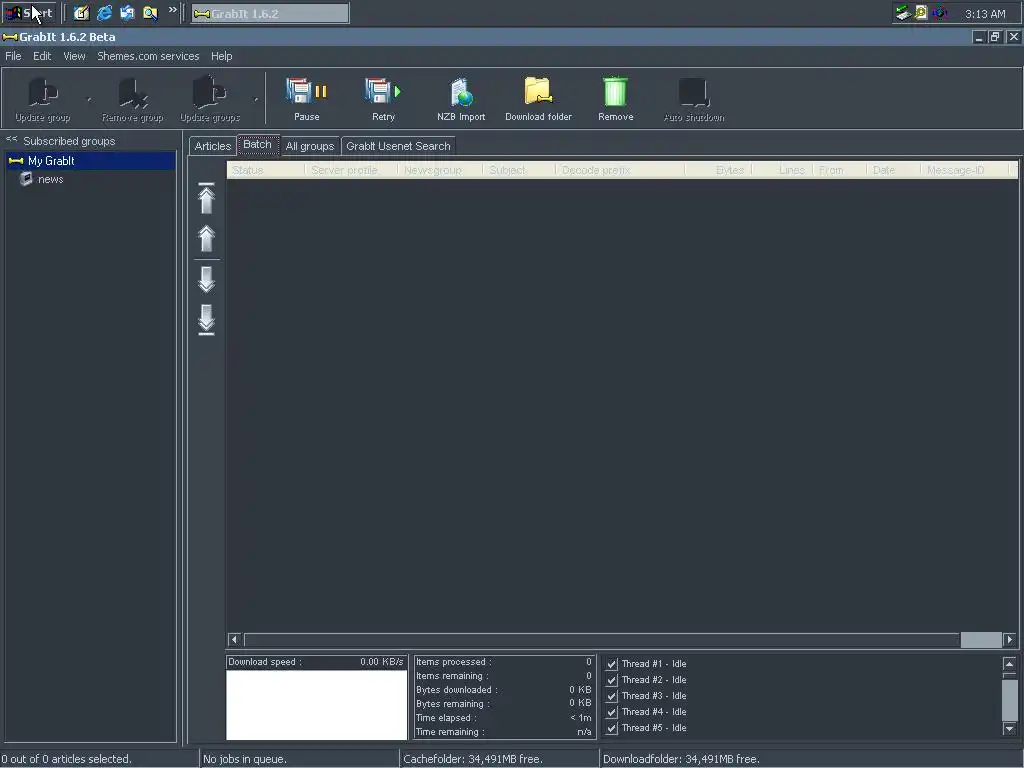Click horizontal scrollbar left arrow
This screenshot has height=768, width=1024.
(234, 639)
